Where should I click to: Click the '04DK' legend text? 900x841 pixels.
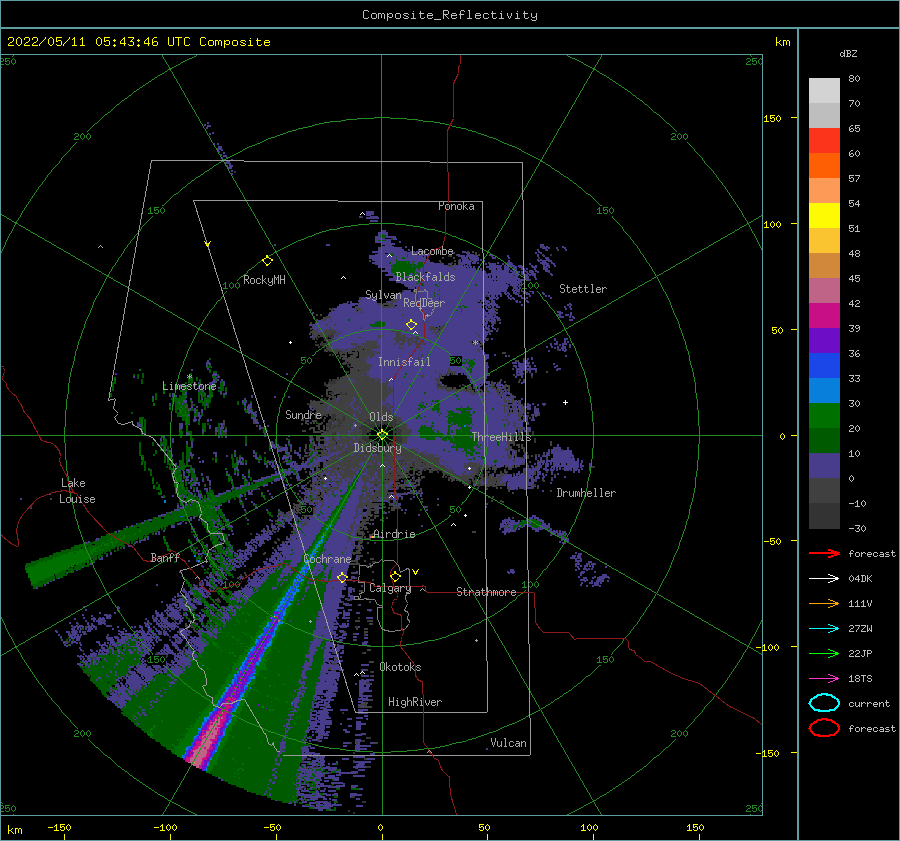(x=860, y=579)
